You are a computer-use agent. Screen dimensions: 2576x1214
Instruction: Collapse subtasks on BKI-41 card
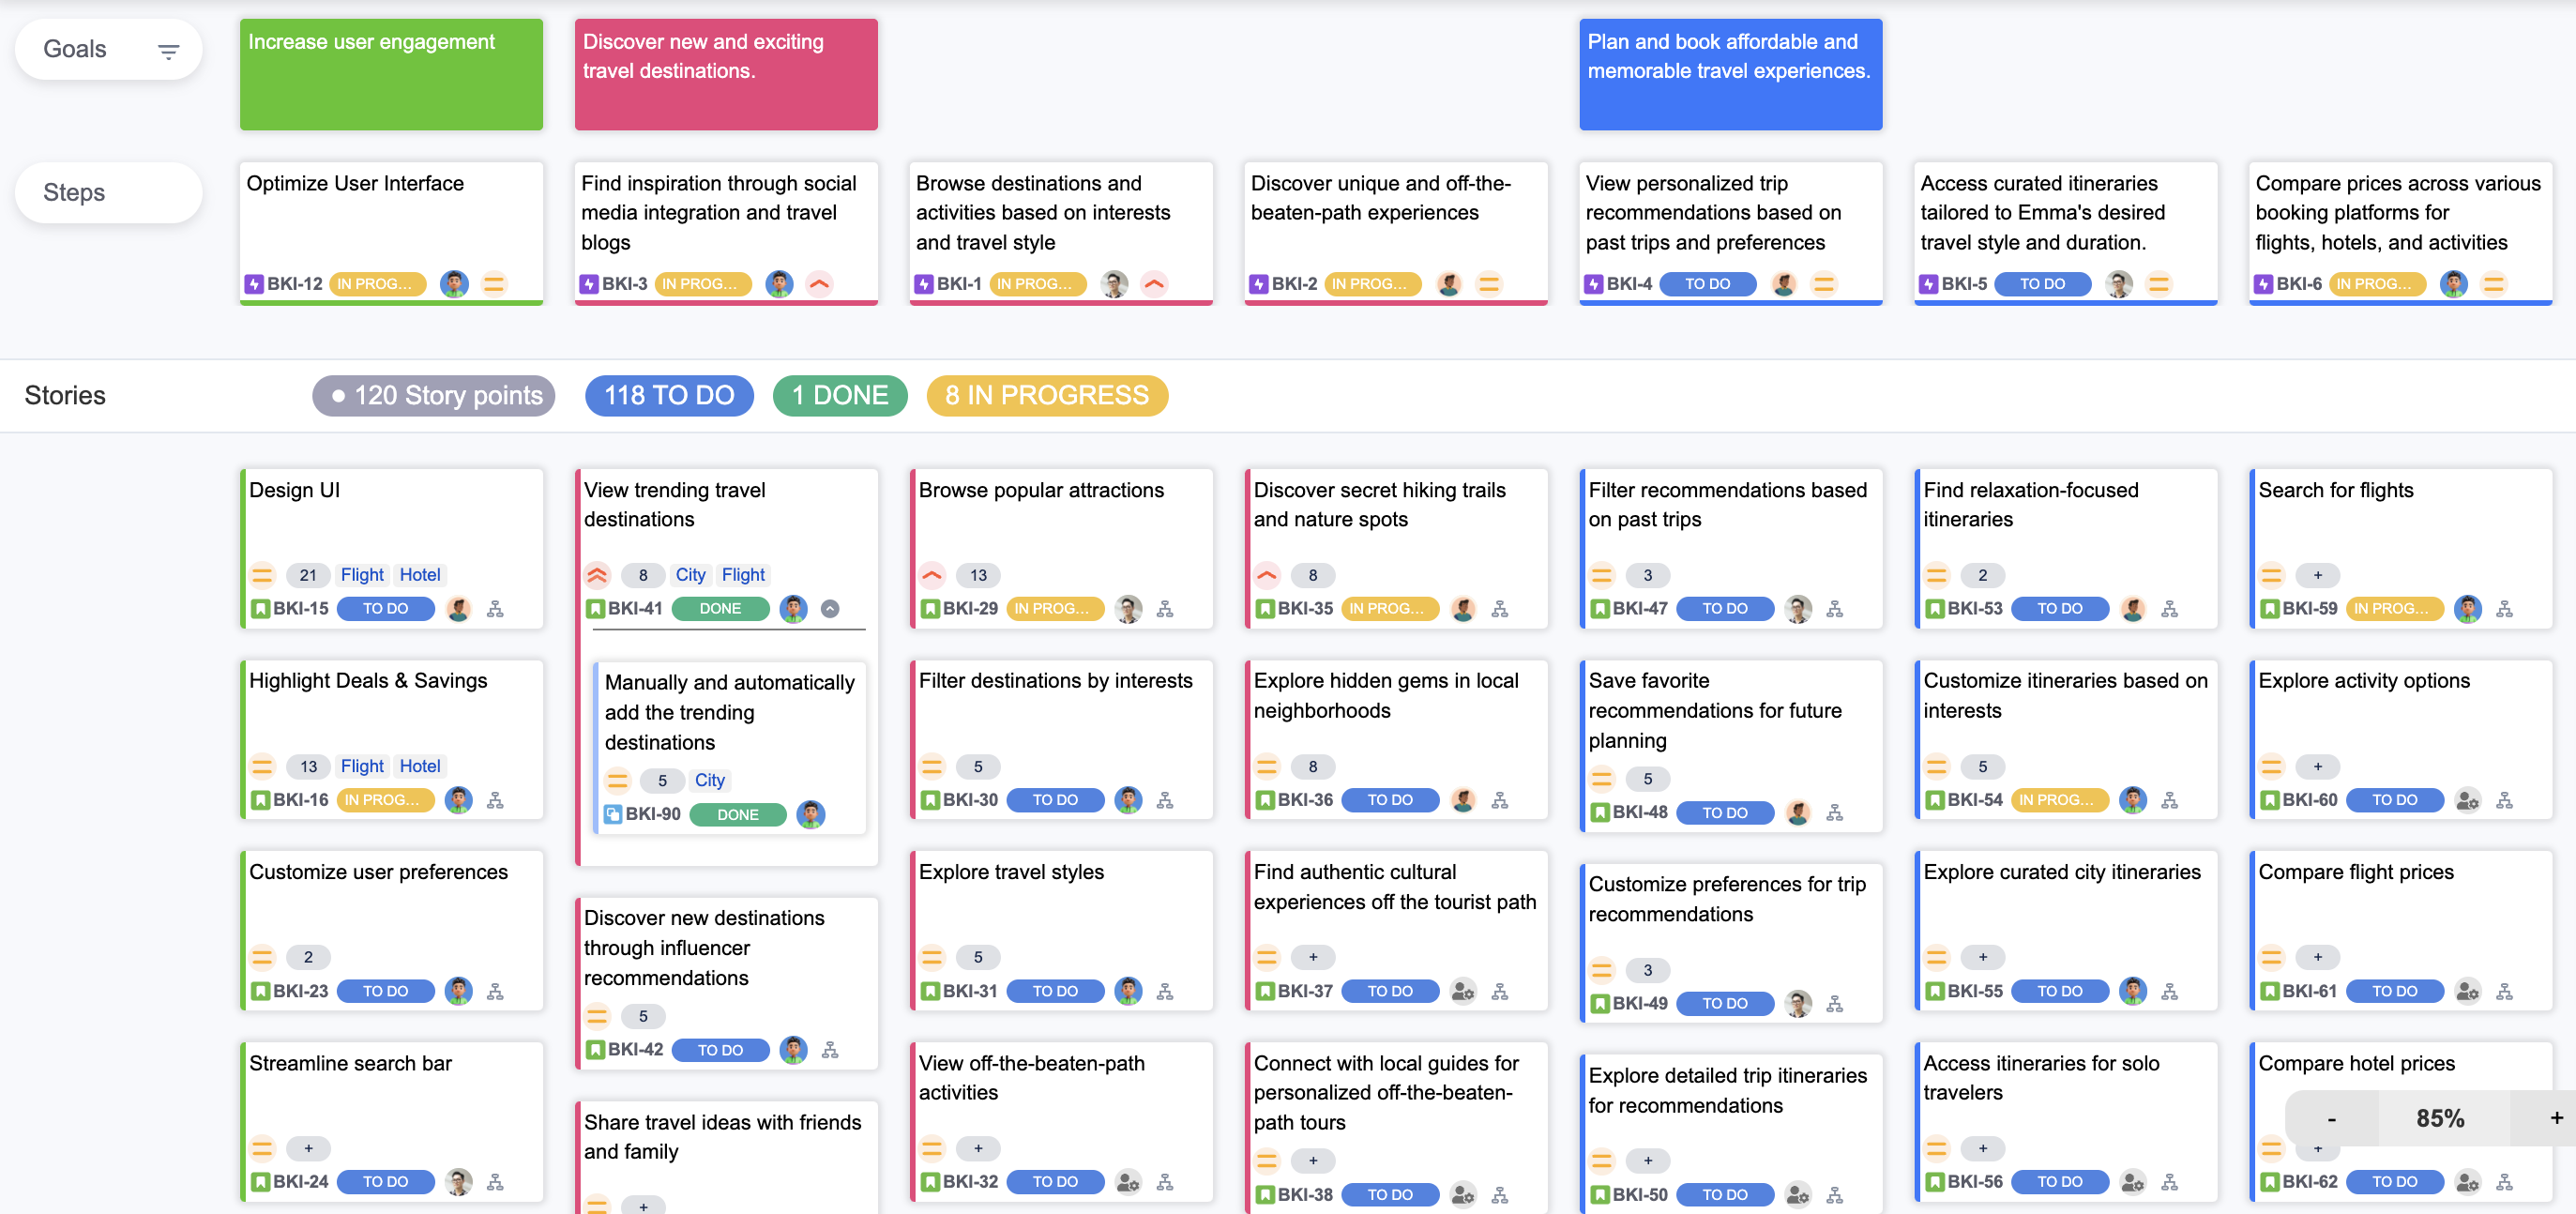click(x=830, y=608)
